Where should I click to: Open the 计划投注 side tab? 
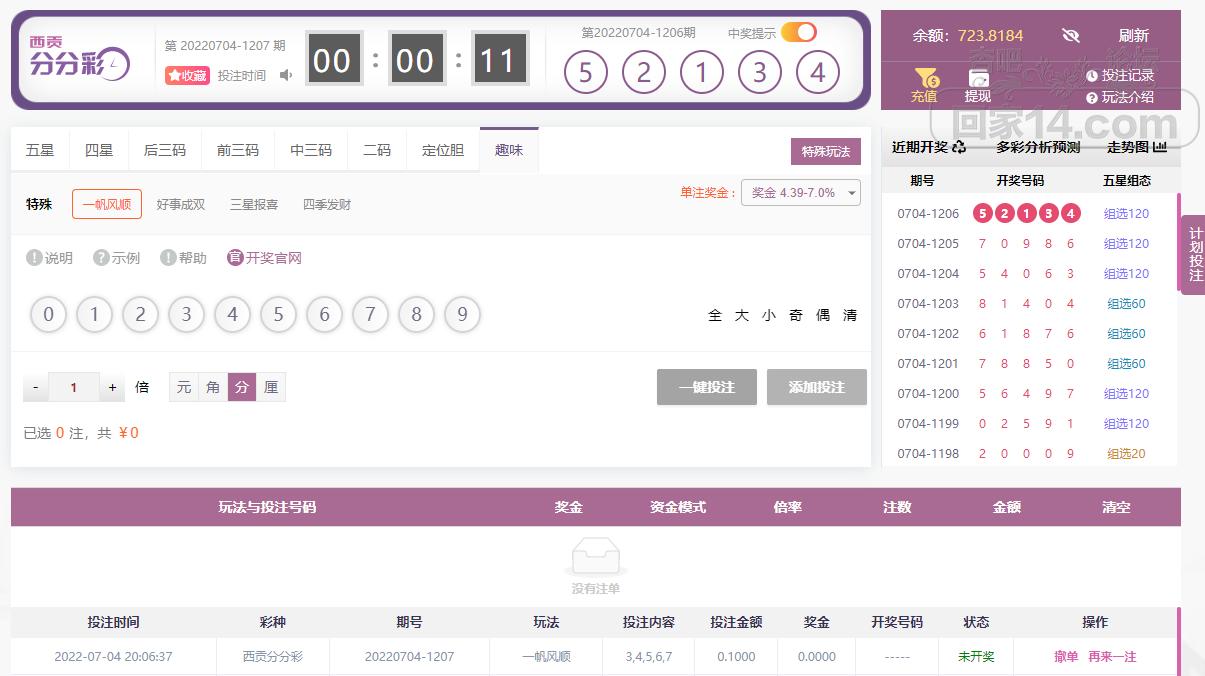click(1194, 254)
